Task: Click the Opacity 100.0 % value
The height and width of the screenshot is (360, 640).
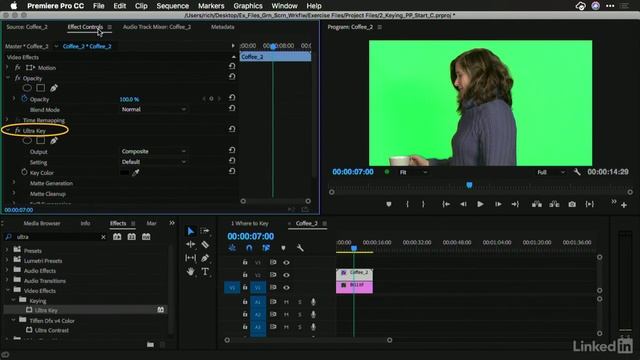Action: click(129, 99)
